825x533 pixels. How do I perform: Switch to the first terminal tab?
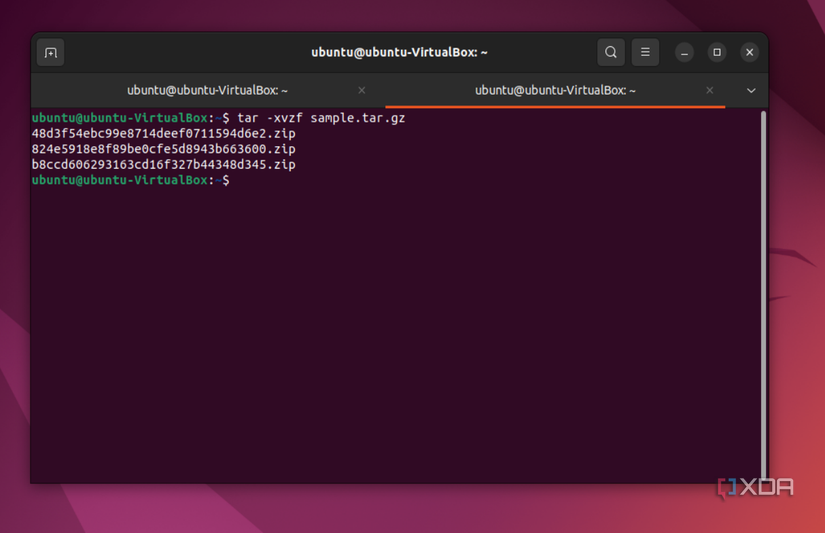pos(207,90)
